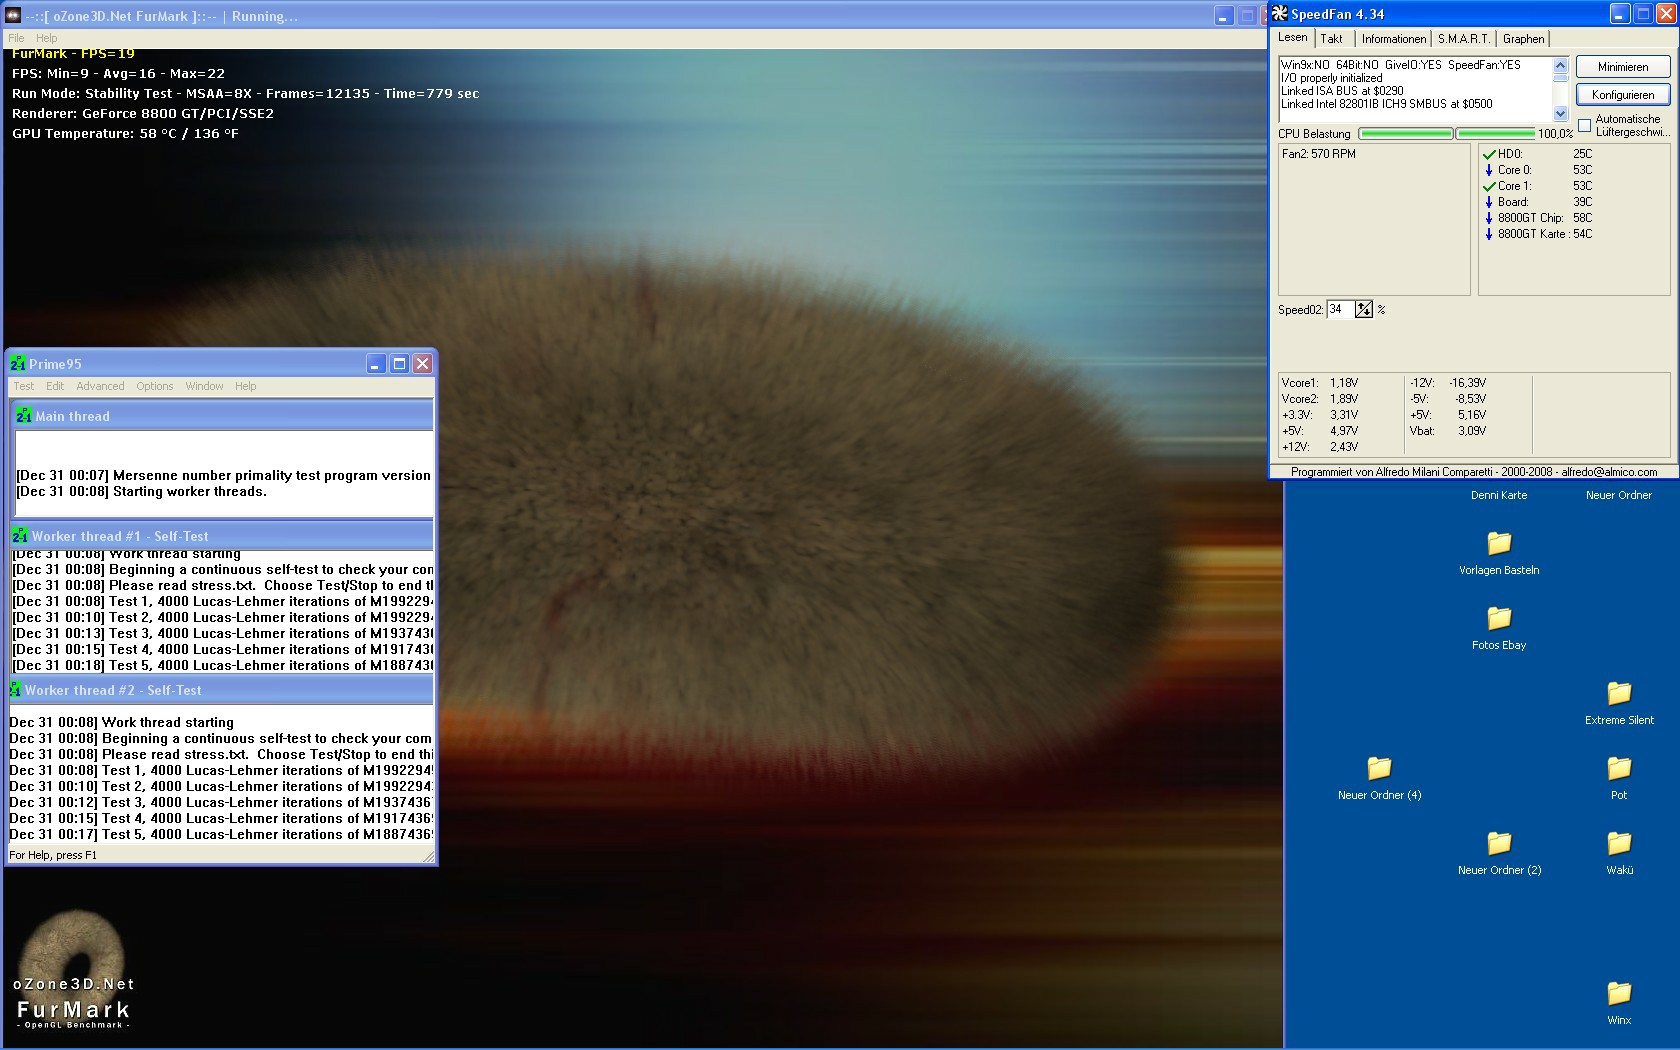Click the green check icon beside Core 1
This screenshot has height=1050, width=1680.
coord(1489,186)
